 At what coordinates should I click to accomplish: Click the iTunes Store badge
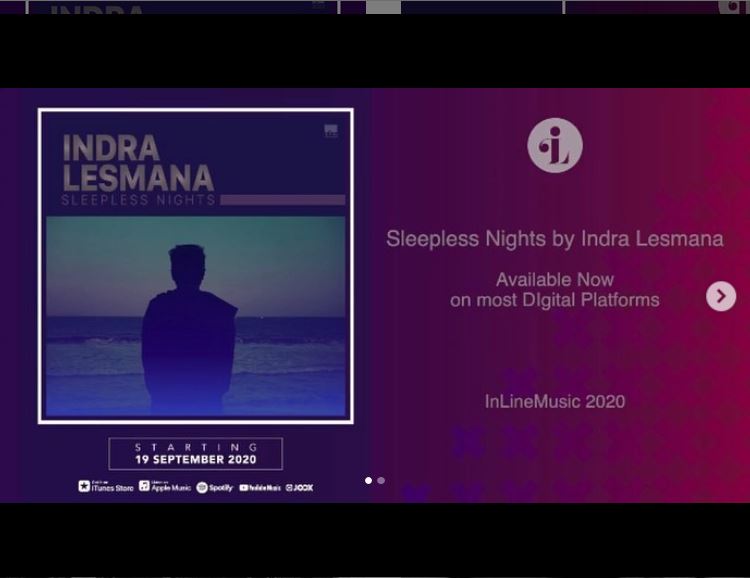click(106, 487)
